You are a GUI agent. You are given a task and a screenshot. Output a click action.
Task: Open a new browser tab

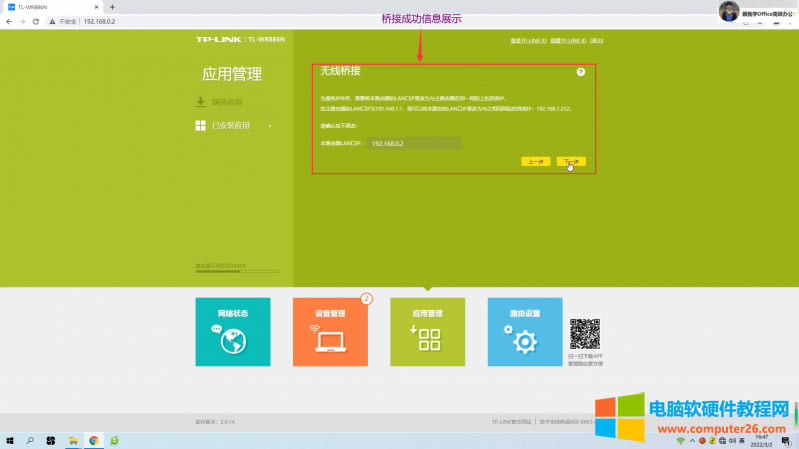pyautogui.click(x=112, y=7)
